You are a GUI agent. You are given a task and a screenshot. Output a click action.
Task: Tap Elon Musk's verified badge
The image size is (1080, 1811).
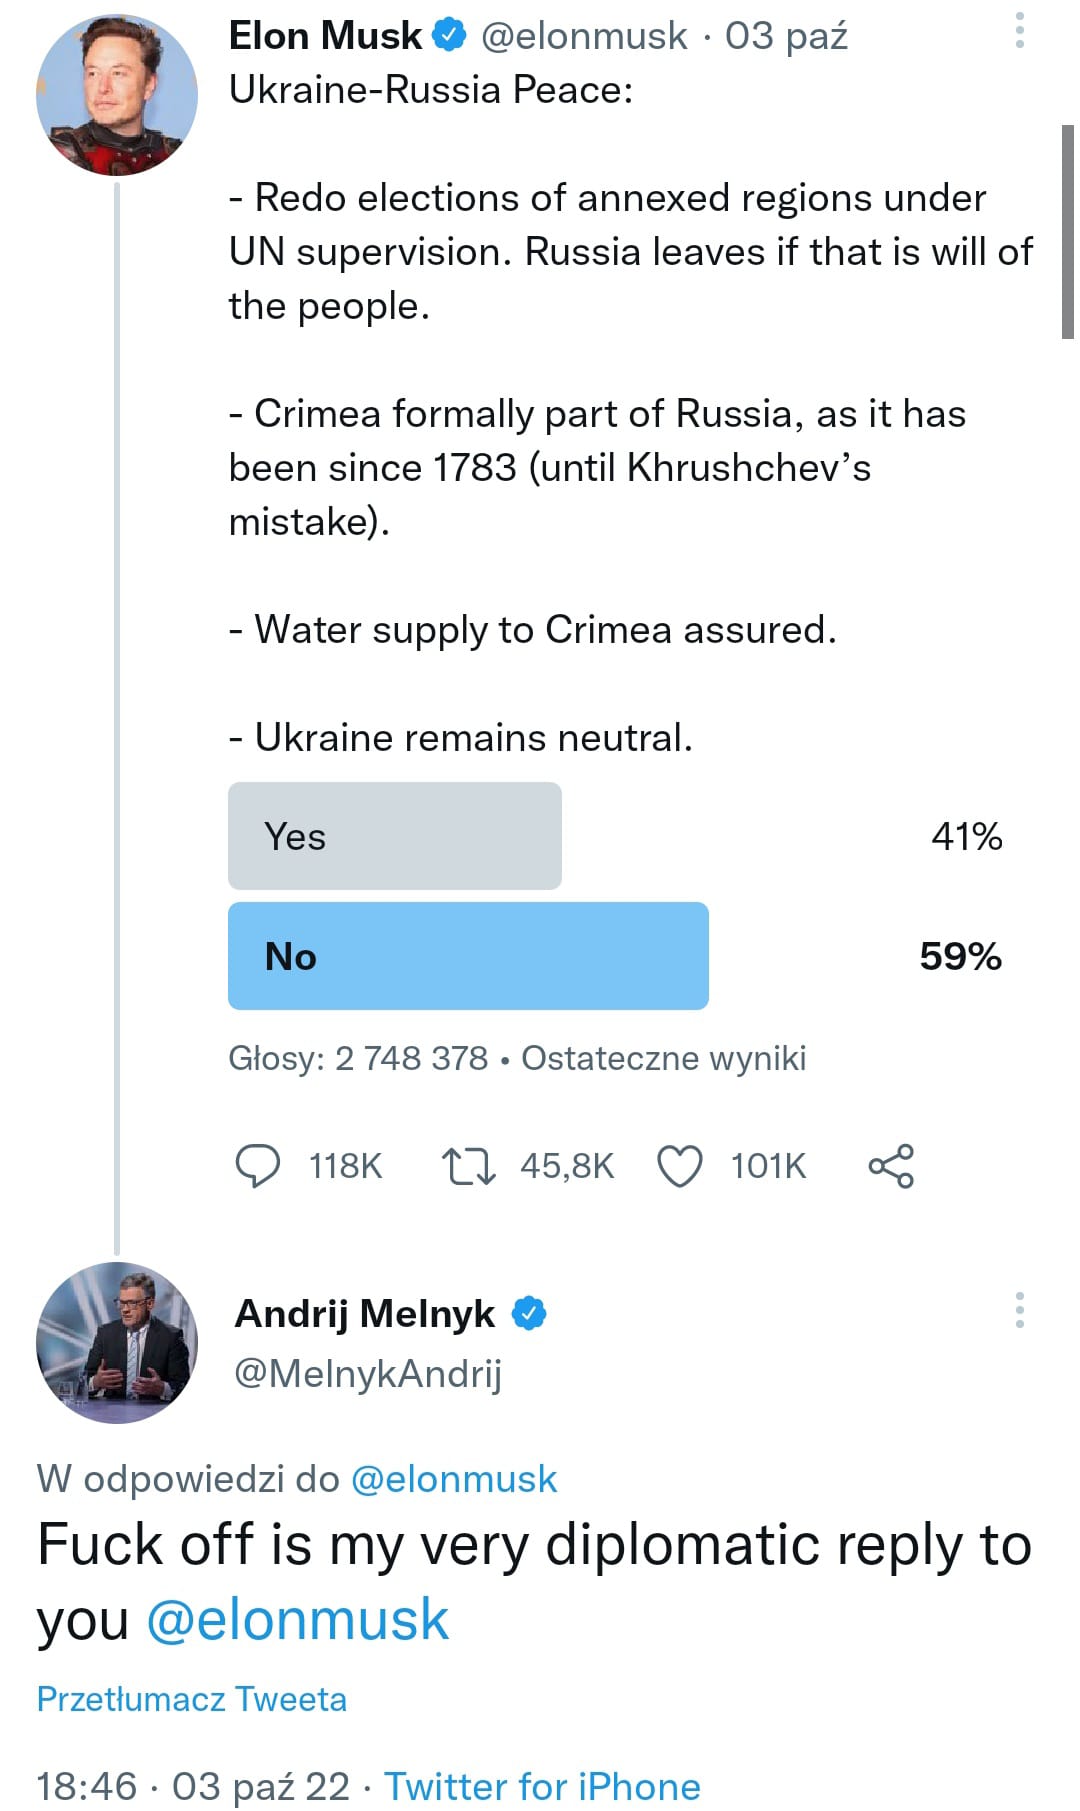click(449, 36)
